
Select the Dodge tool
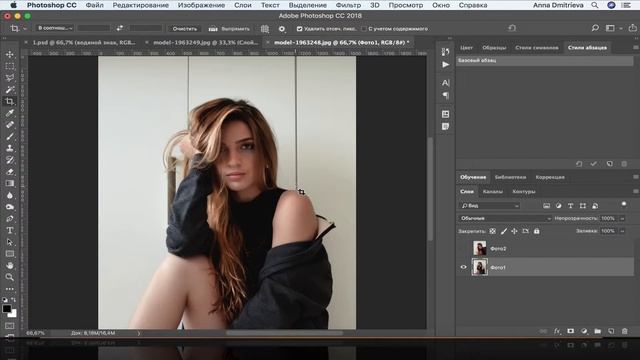pyautogui.click(x=10, y=207)
